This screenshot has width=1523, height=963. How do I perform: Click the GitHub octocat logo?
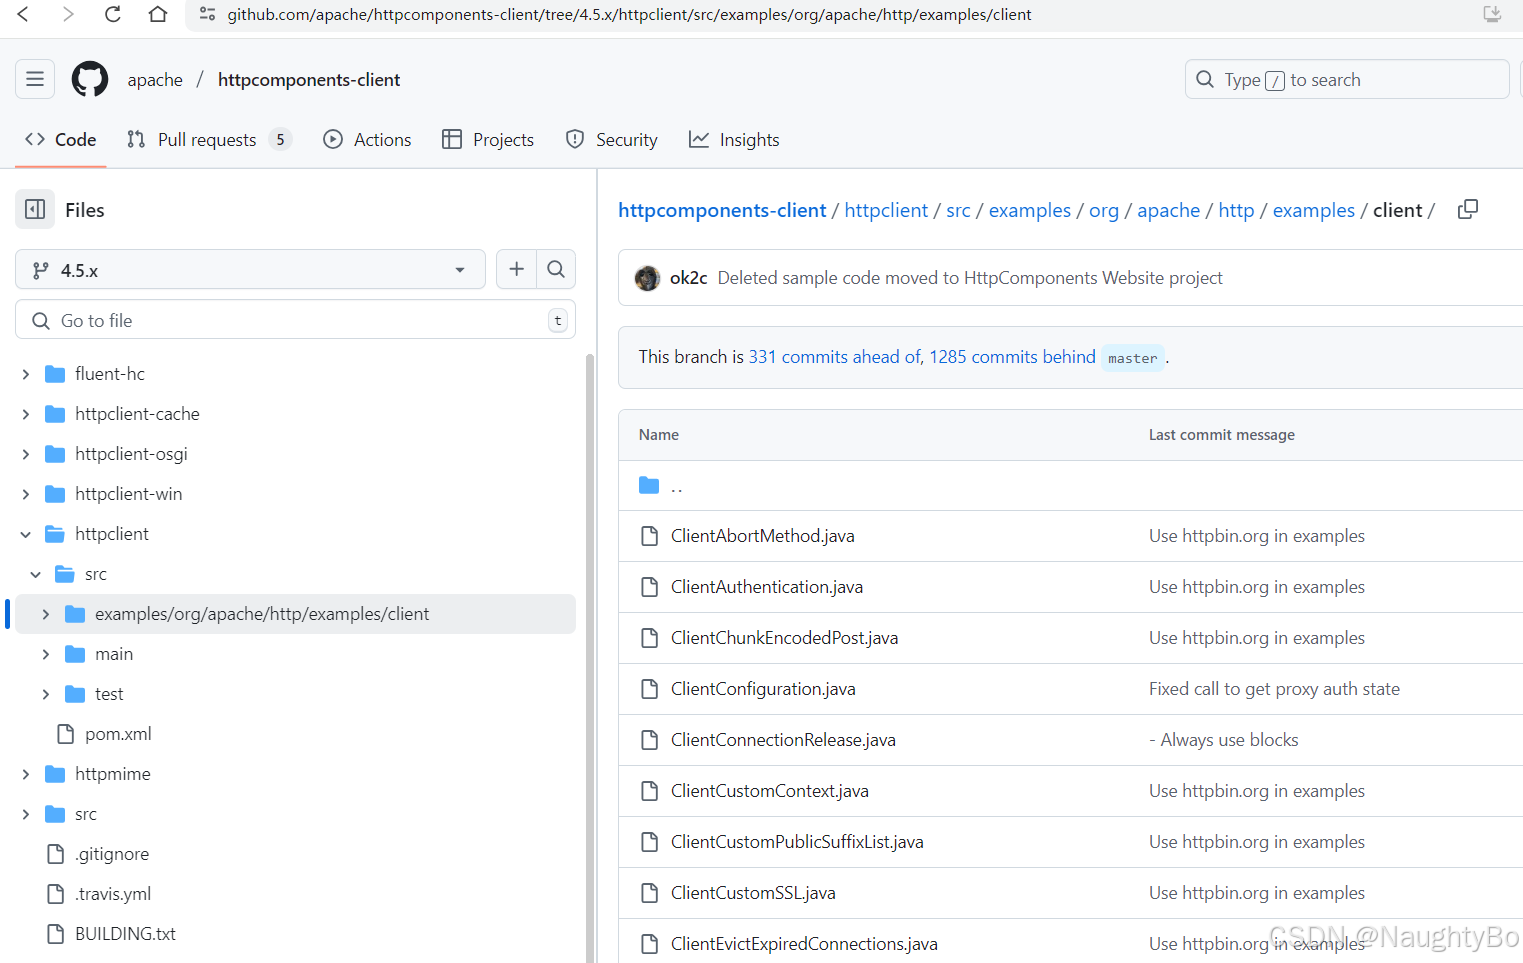point(90,79)
